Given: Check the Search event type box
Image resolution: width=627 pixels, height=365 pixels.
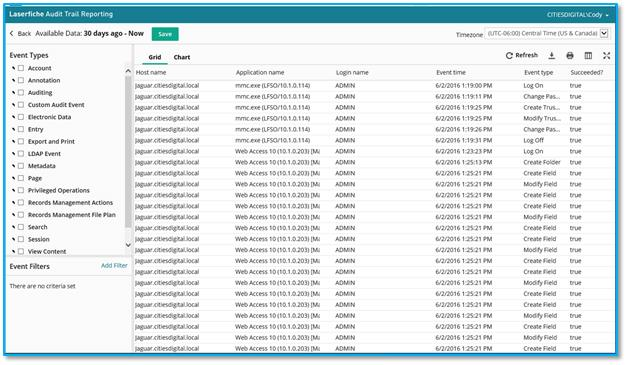Looking at the screenshot, I should pos(21,227).
